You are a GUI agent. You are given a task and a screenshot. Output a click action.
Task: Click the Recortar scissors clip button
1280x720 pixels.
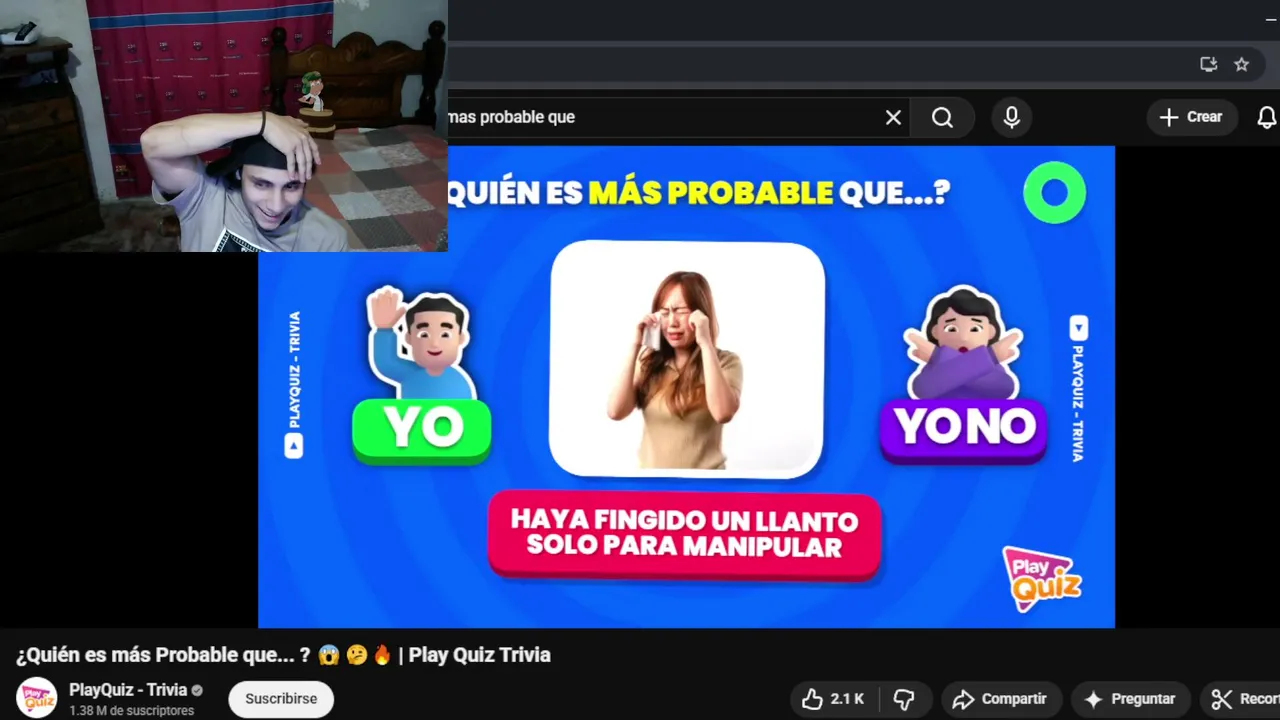(1240, 699)
